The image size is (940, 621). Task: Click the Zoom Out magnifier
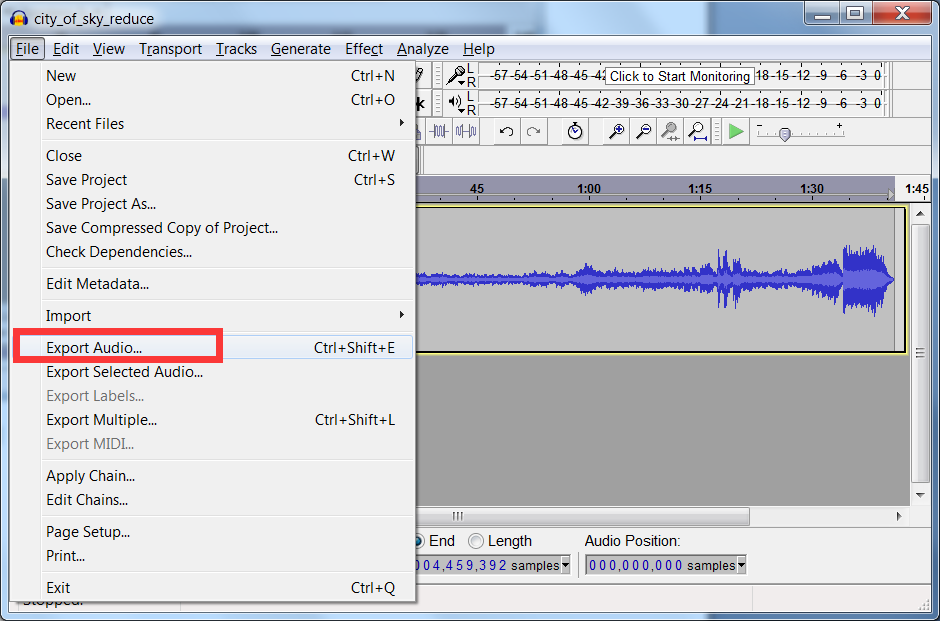point(644,132)
